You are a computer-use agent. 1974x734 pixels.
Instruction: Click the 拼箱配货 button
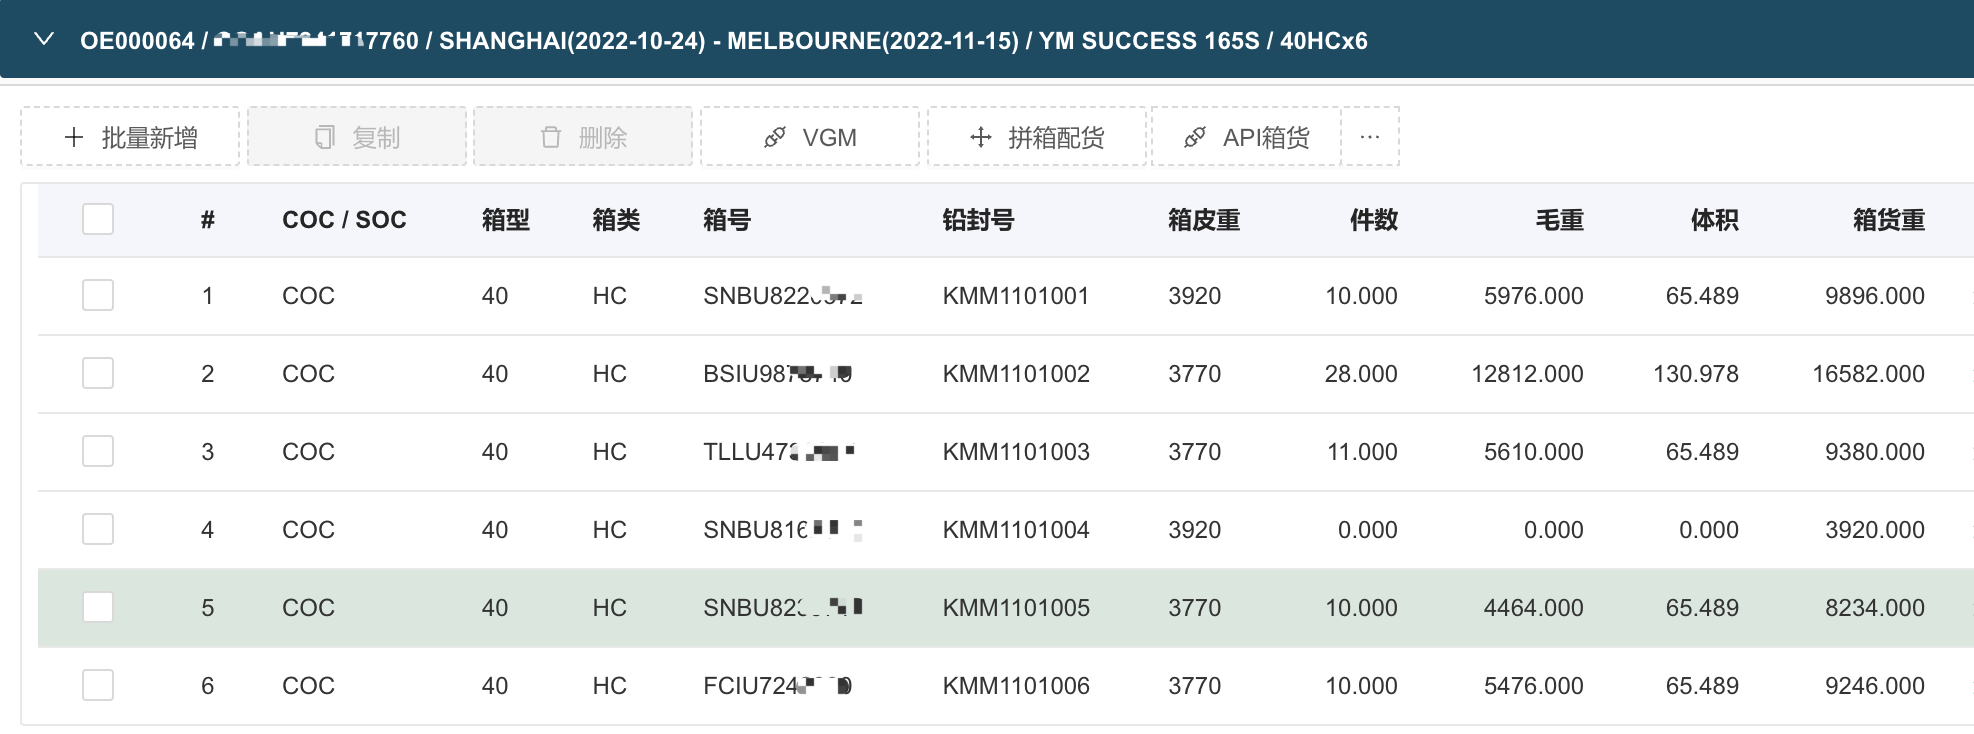point(1037,137)
